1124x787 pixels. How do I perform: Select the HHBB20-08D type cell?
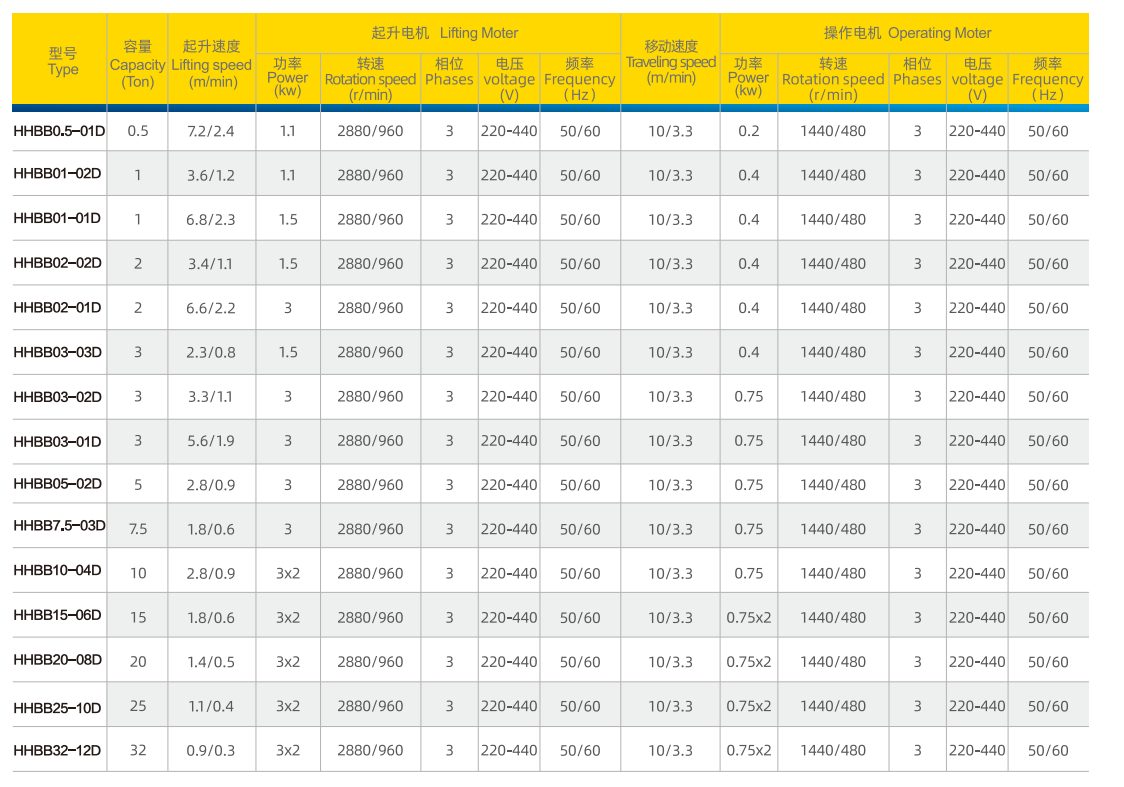pos(57,659)
